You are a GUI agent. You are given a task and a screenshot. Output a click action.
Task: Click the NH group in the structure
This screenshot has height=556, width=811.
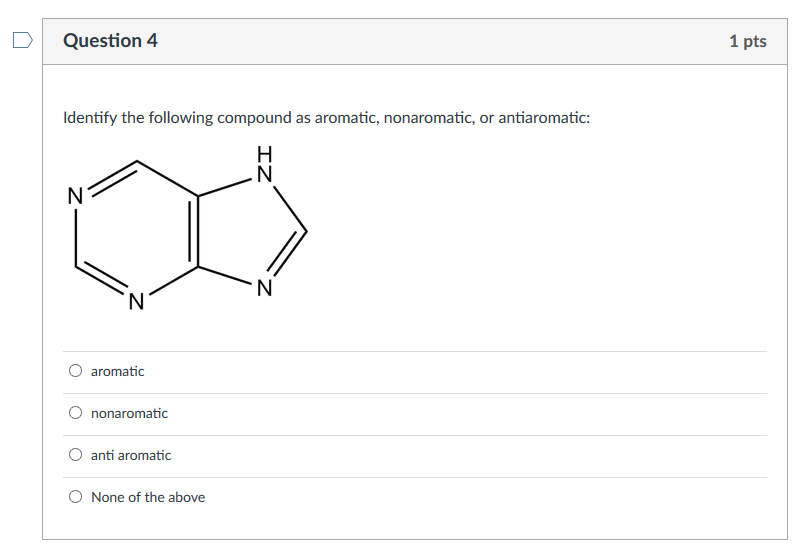(x=265, y=164)
